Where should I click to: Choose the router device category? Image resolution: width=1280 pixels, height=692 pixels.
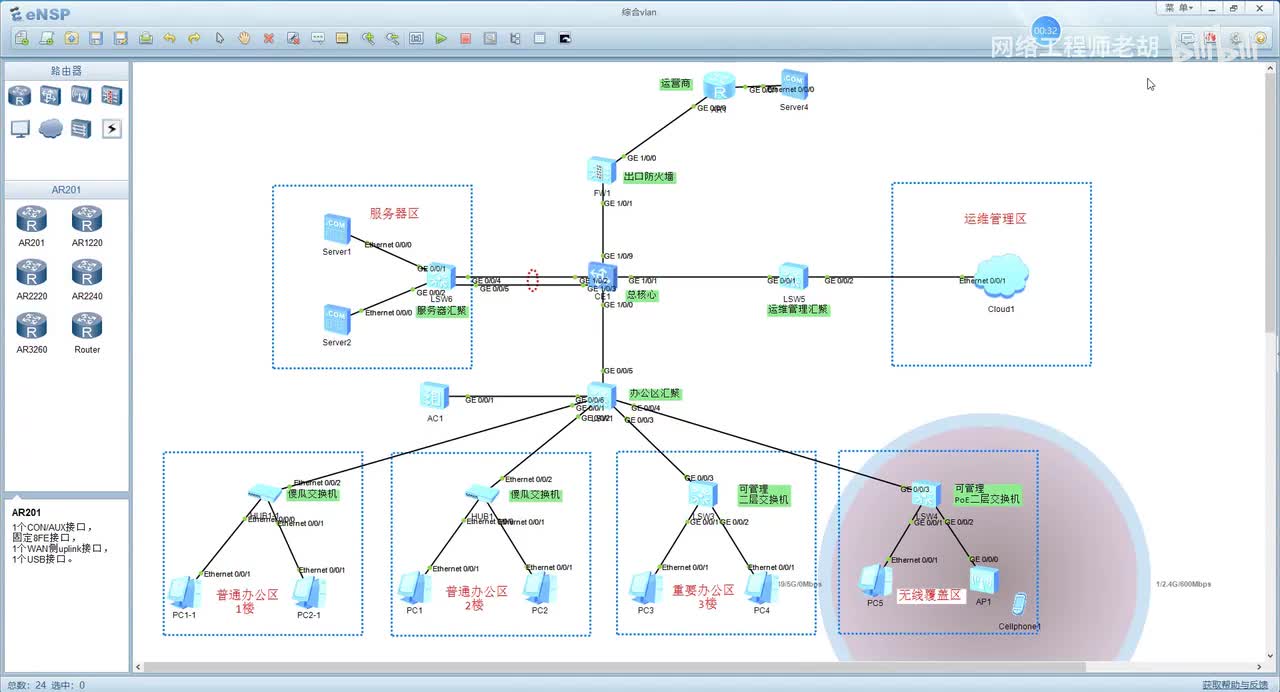pos(20,96)
